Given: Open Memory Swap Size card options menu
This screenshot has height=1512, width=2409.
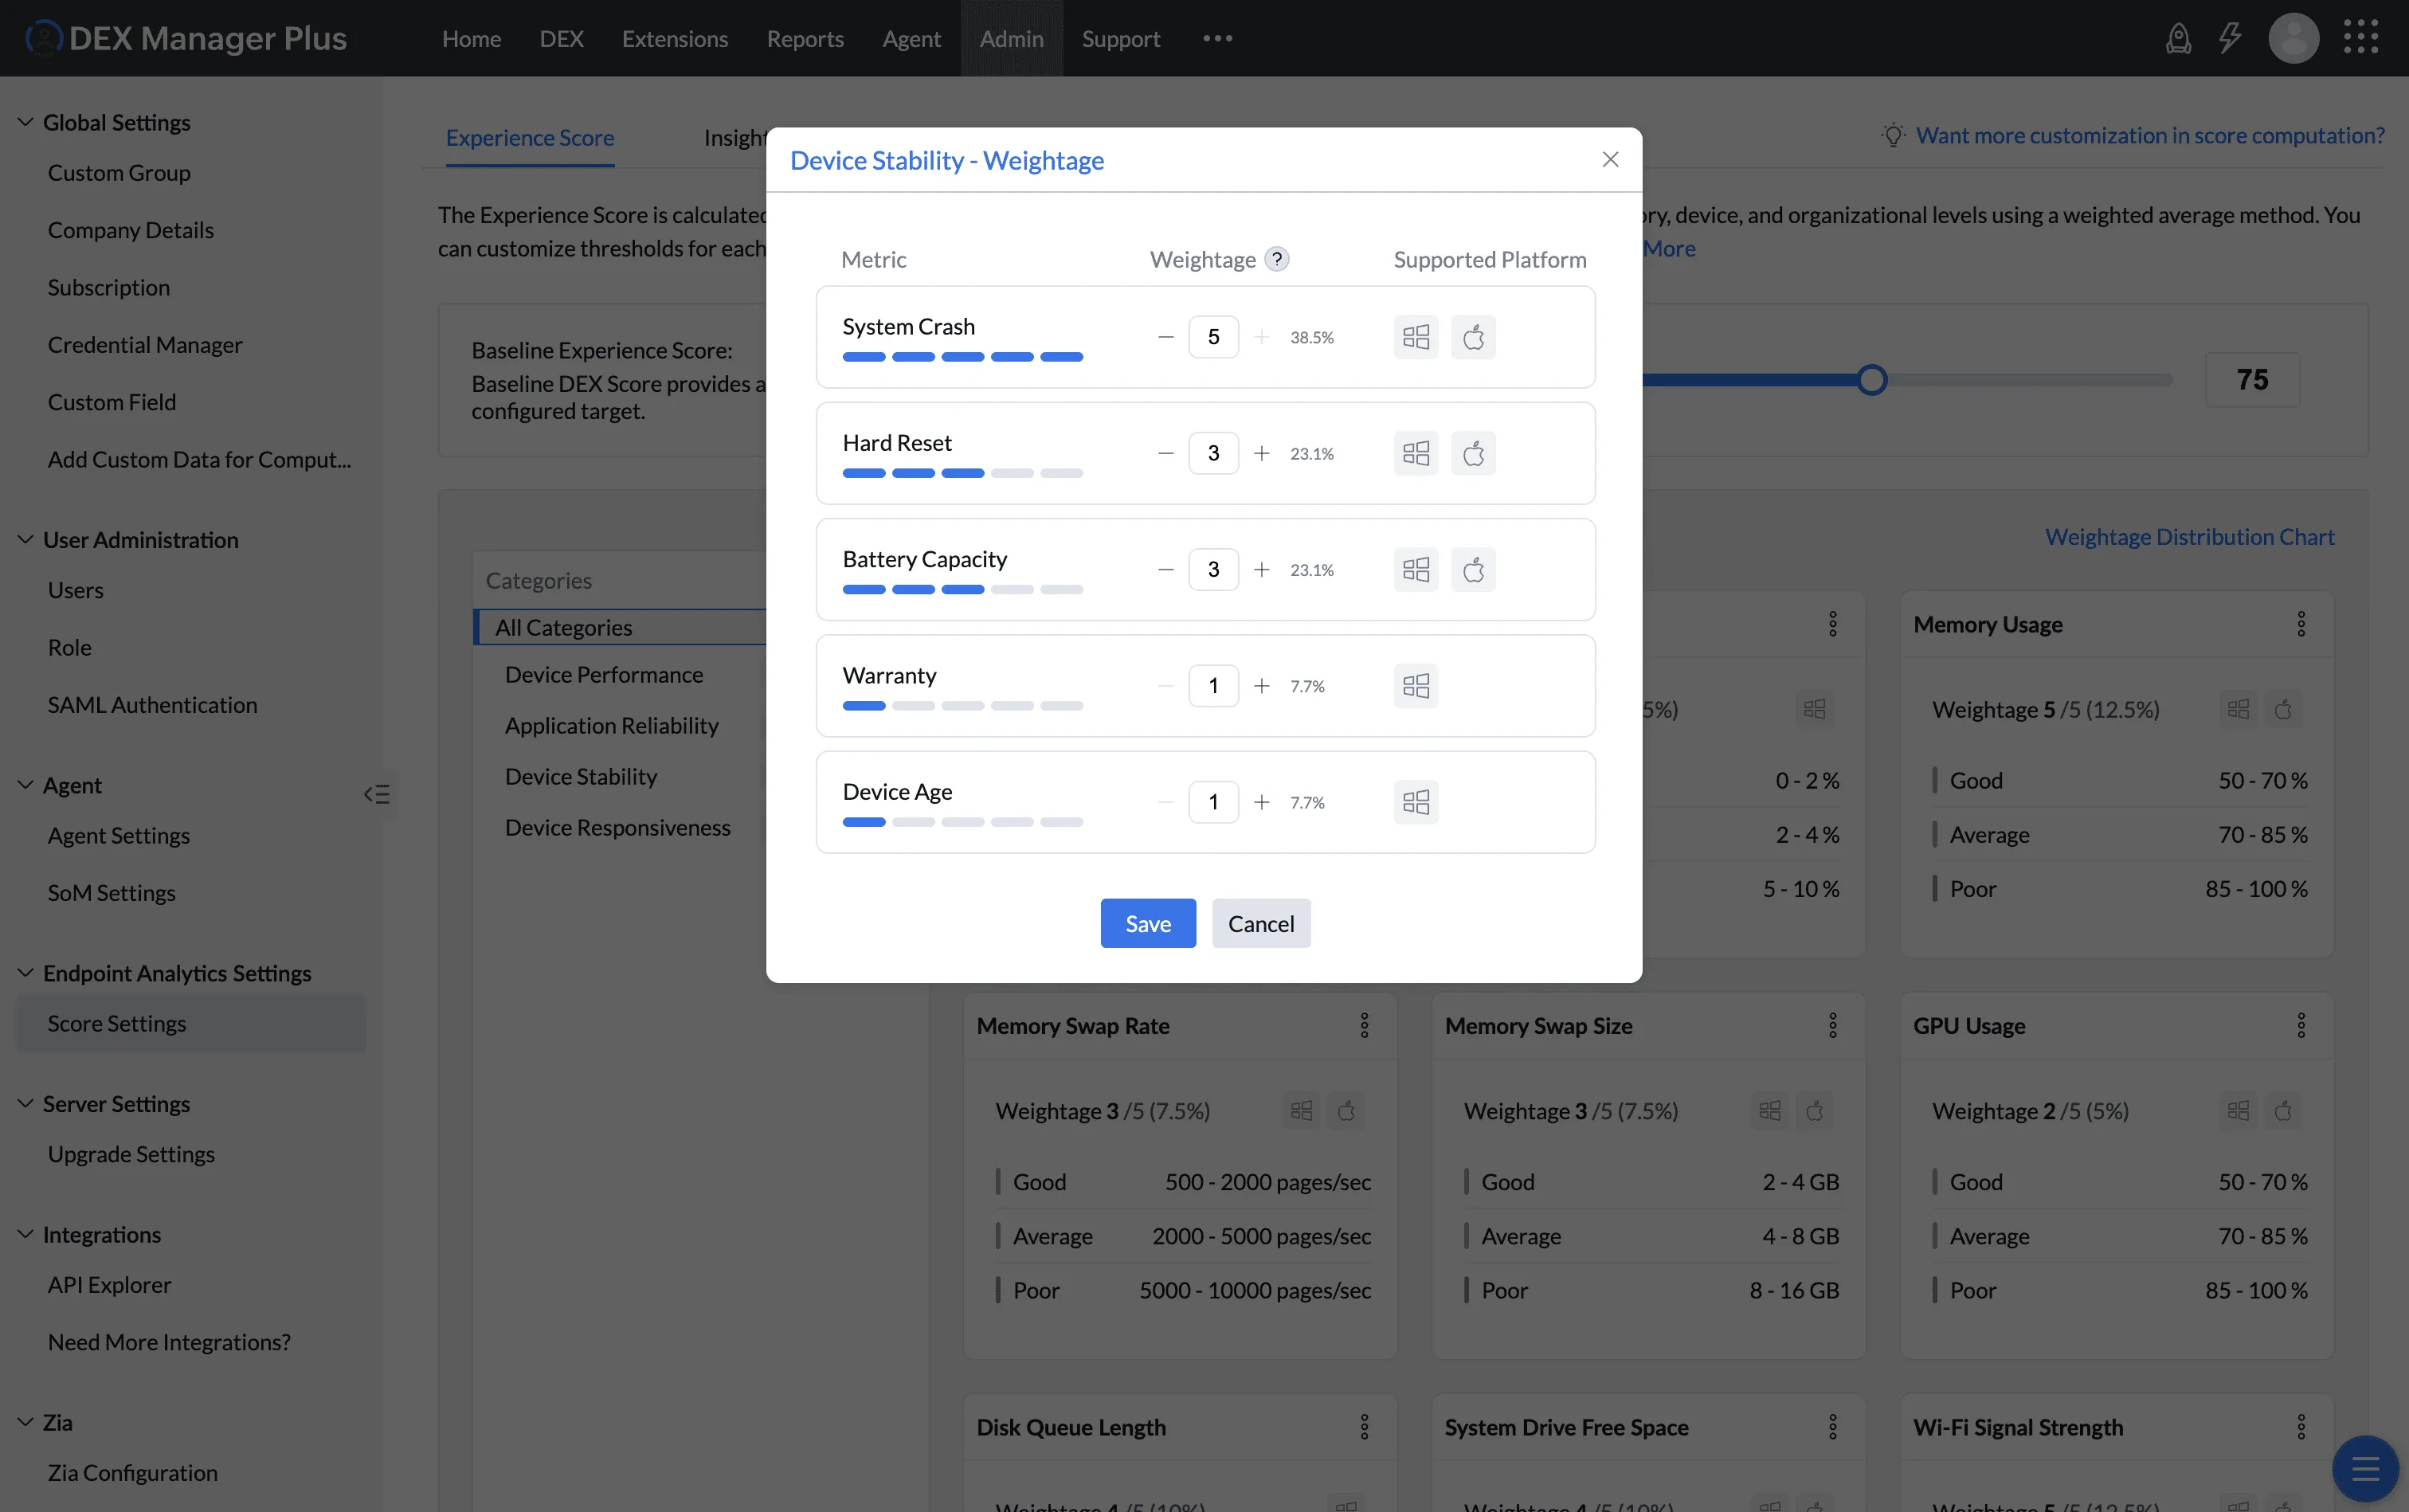Looking at the screenshot, I should click(1833, 1025).
